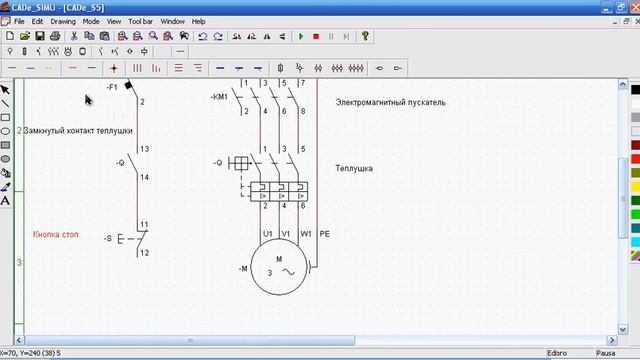Open the Mode menu
This screenshot has height=360, width=640.
point(91,22)
